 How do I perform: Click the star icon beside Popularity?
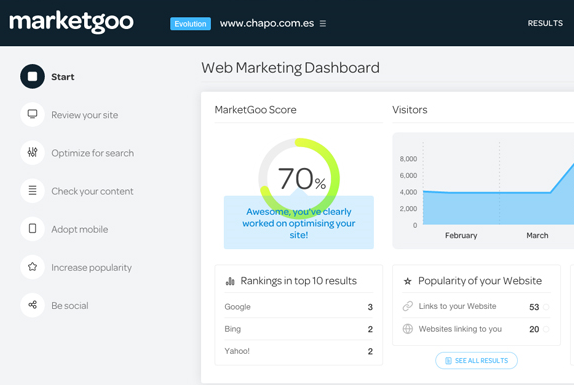(x=407, y=281)
